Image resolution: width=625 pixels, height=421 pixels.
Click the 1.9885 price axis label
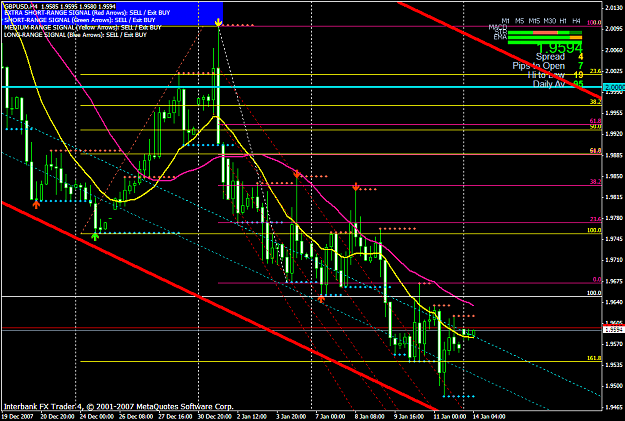(614, 155)
